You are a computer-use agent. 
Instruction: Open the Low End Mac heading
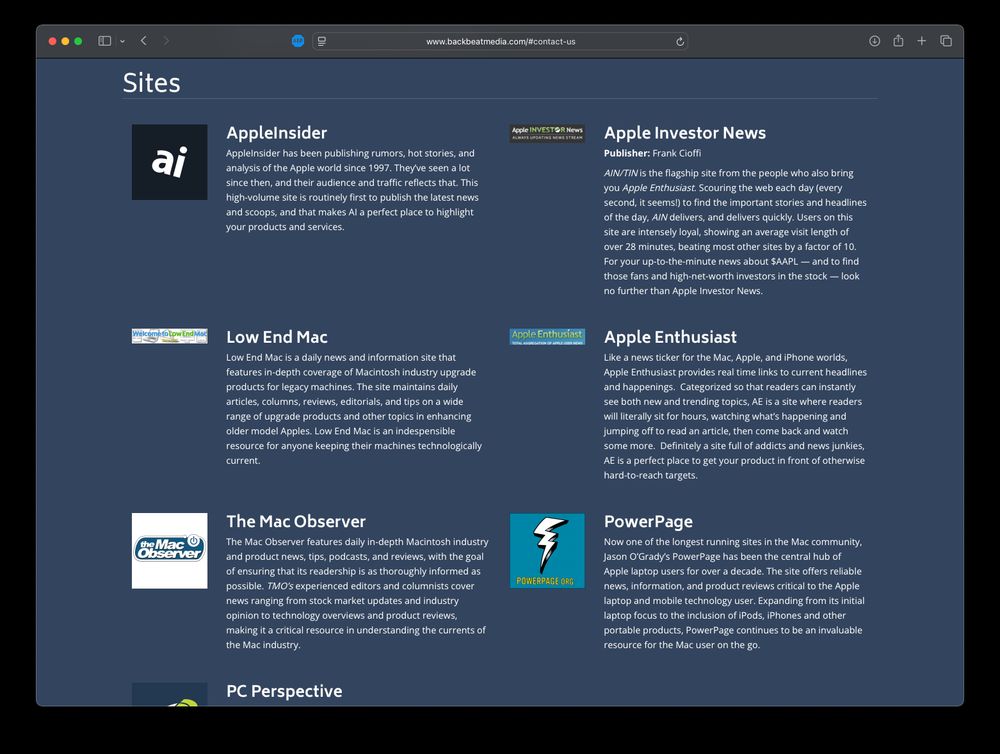[277, 337]
